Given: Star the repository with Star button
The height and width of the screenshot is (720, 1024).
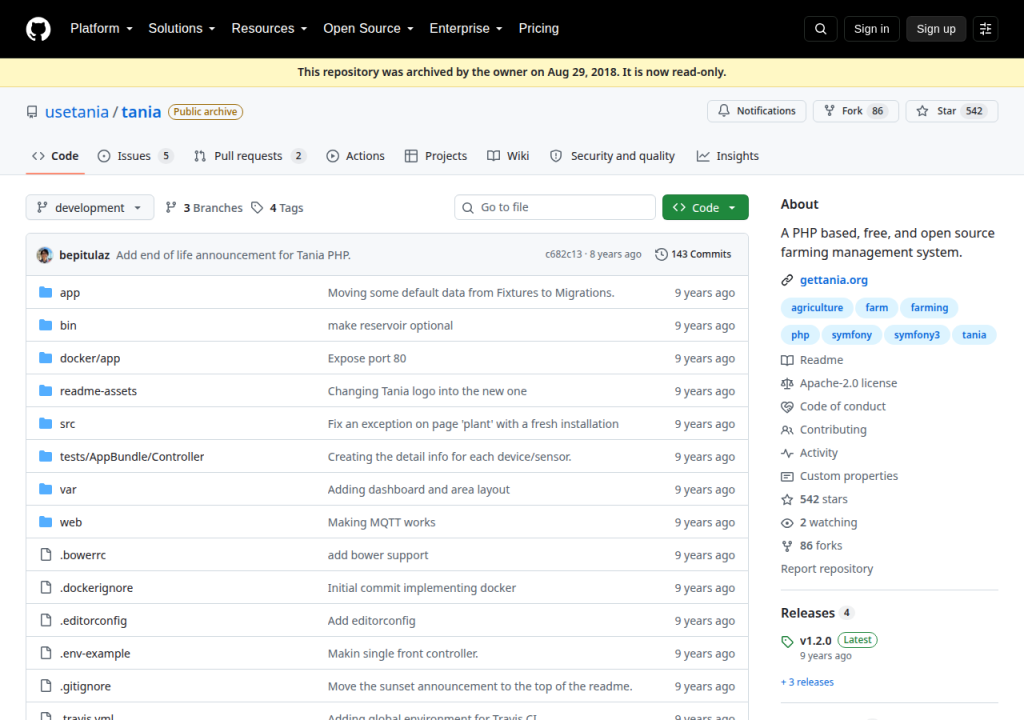Looking at the screenshot, I should point(952,110).
